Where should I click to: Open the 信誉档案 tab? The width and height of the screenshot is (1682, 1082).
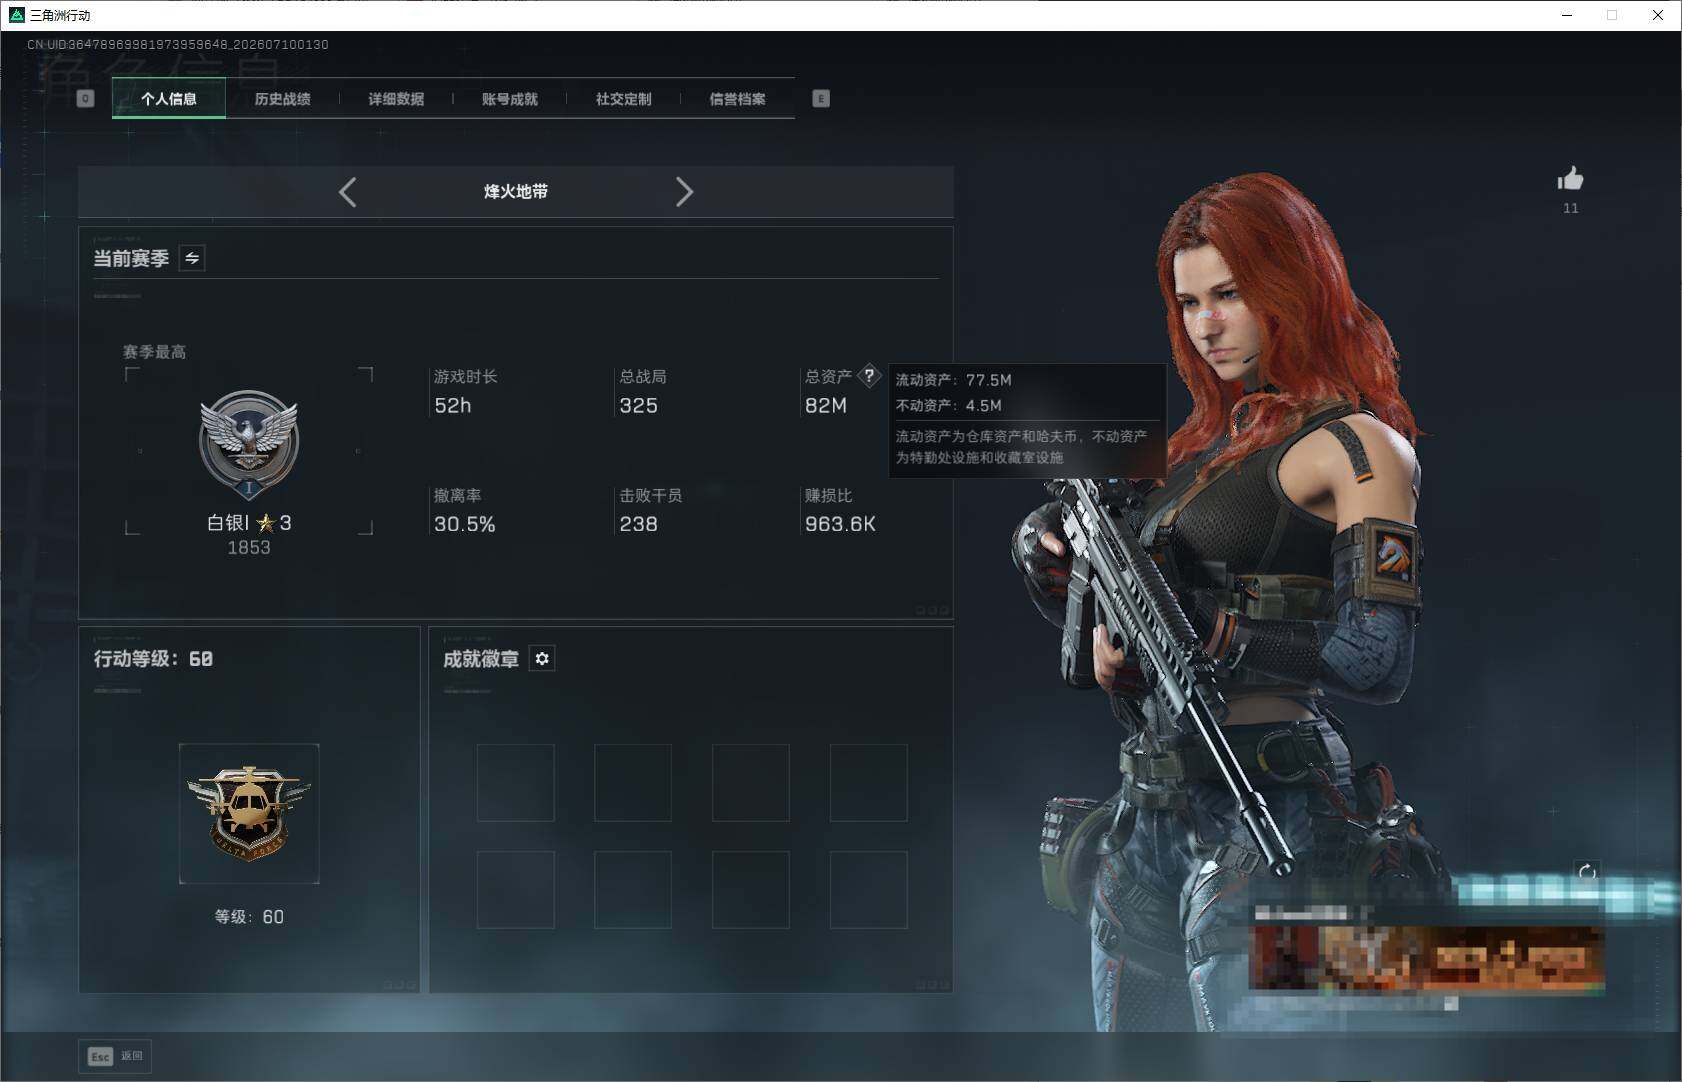pyautogui.click(x=738, y=98)
